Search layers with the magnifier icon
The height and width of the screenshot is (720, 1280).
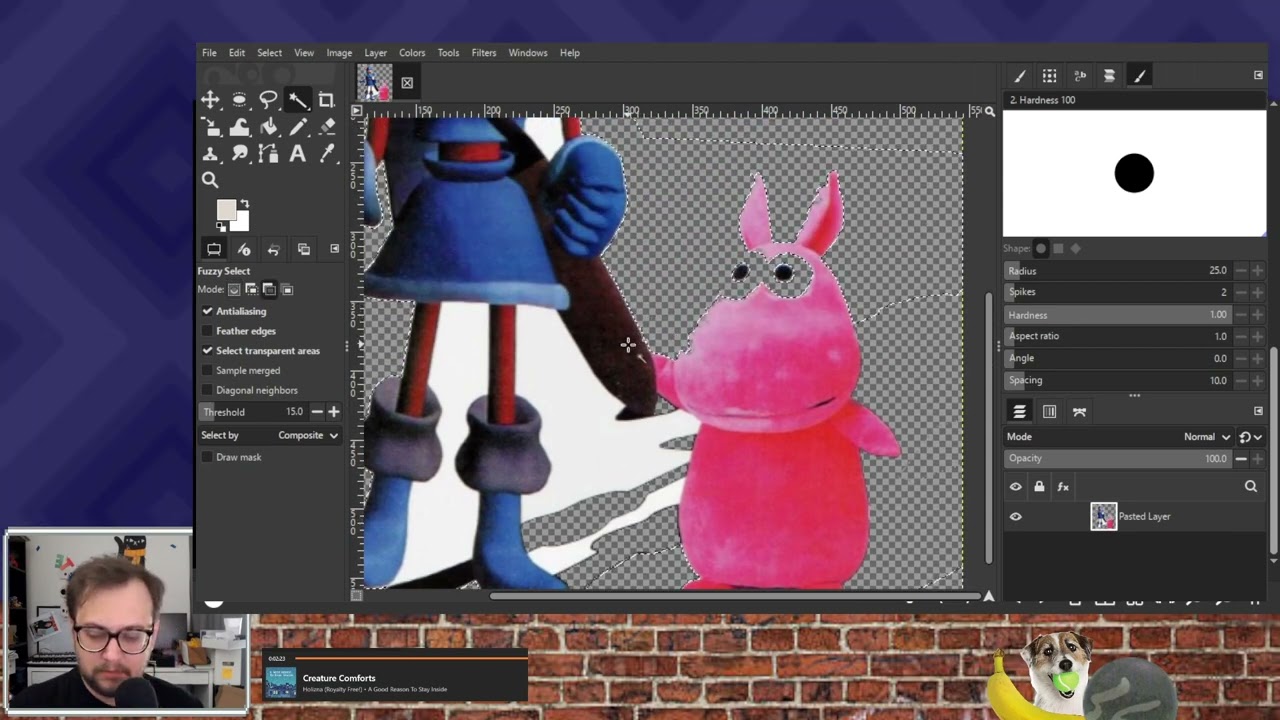1251,487
